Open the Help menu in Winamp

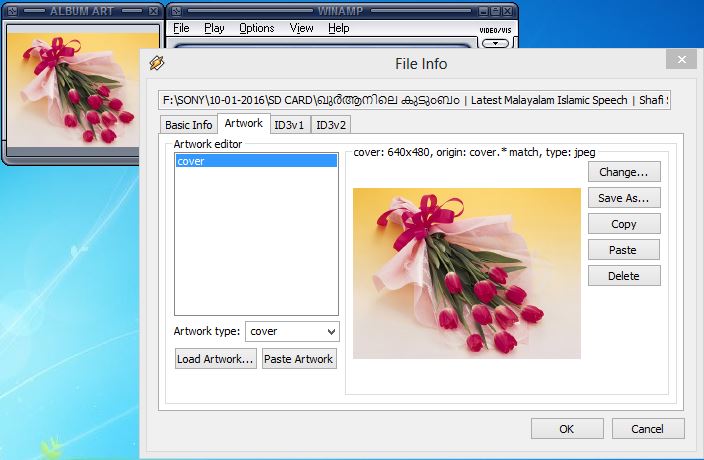[x=339, y=28]
